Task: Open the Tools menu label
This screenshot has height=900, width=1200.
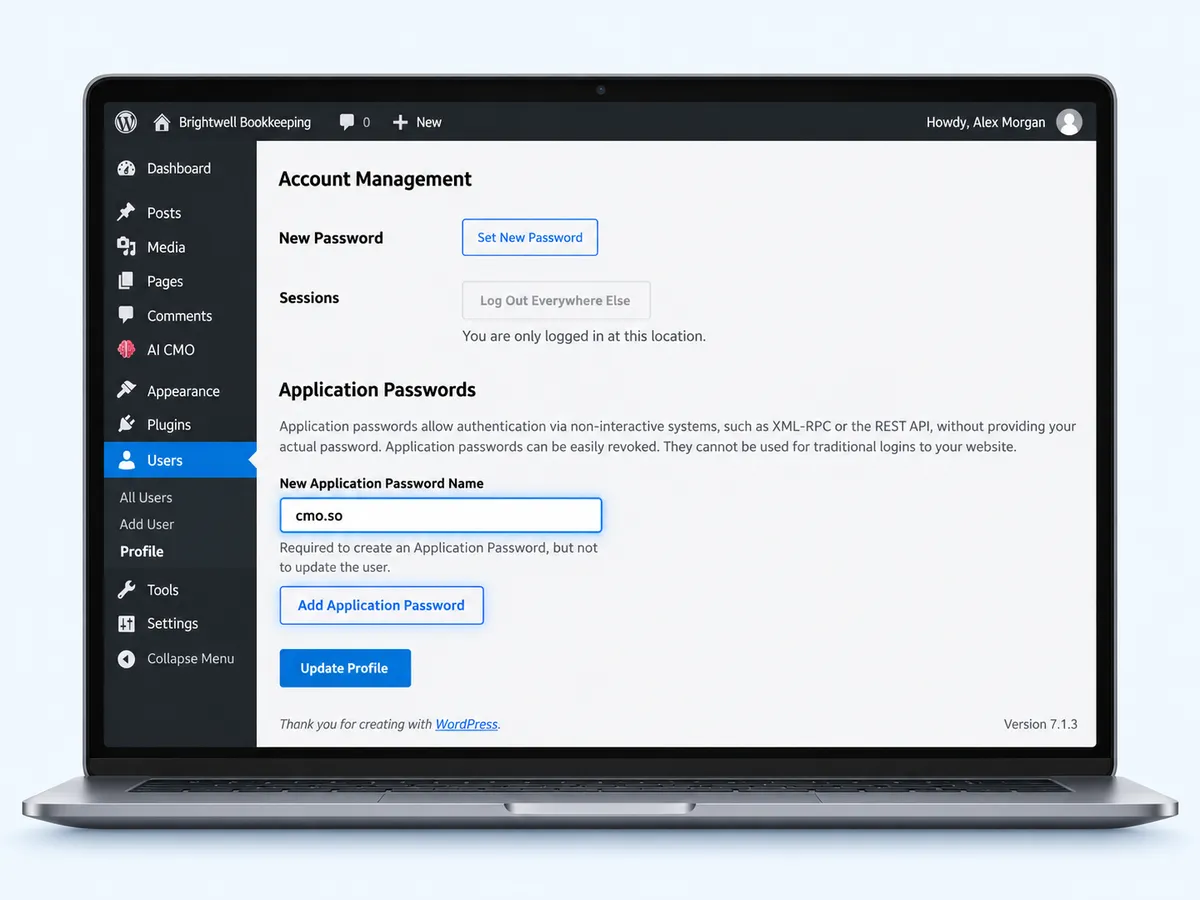Action: point(163,589)
